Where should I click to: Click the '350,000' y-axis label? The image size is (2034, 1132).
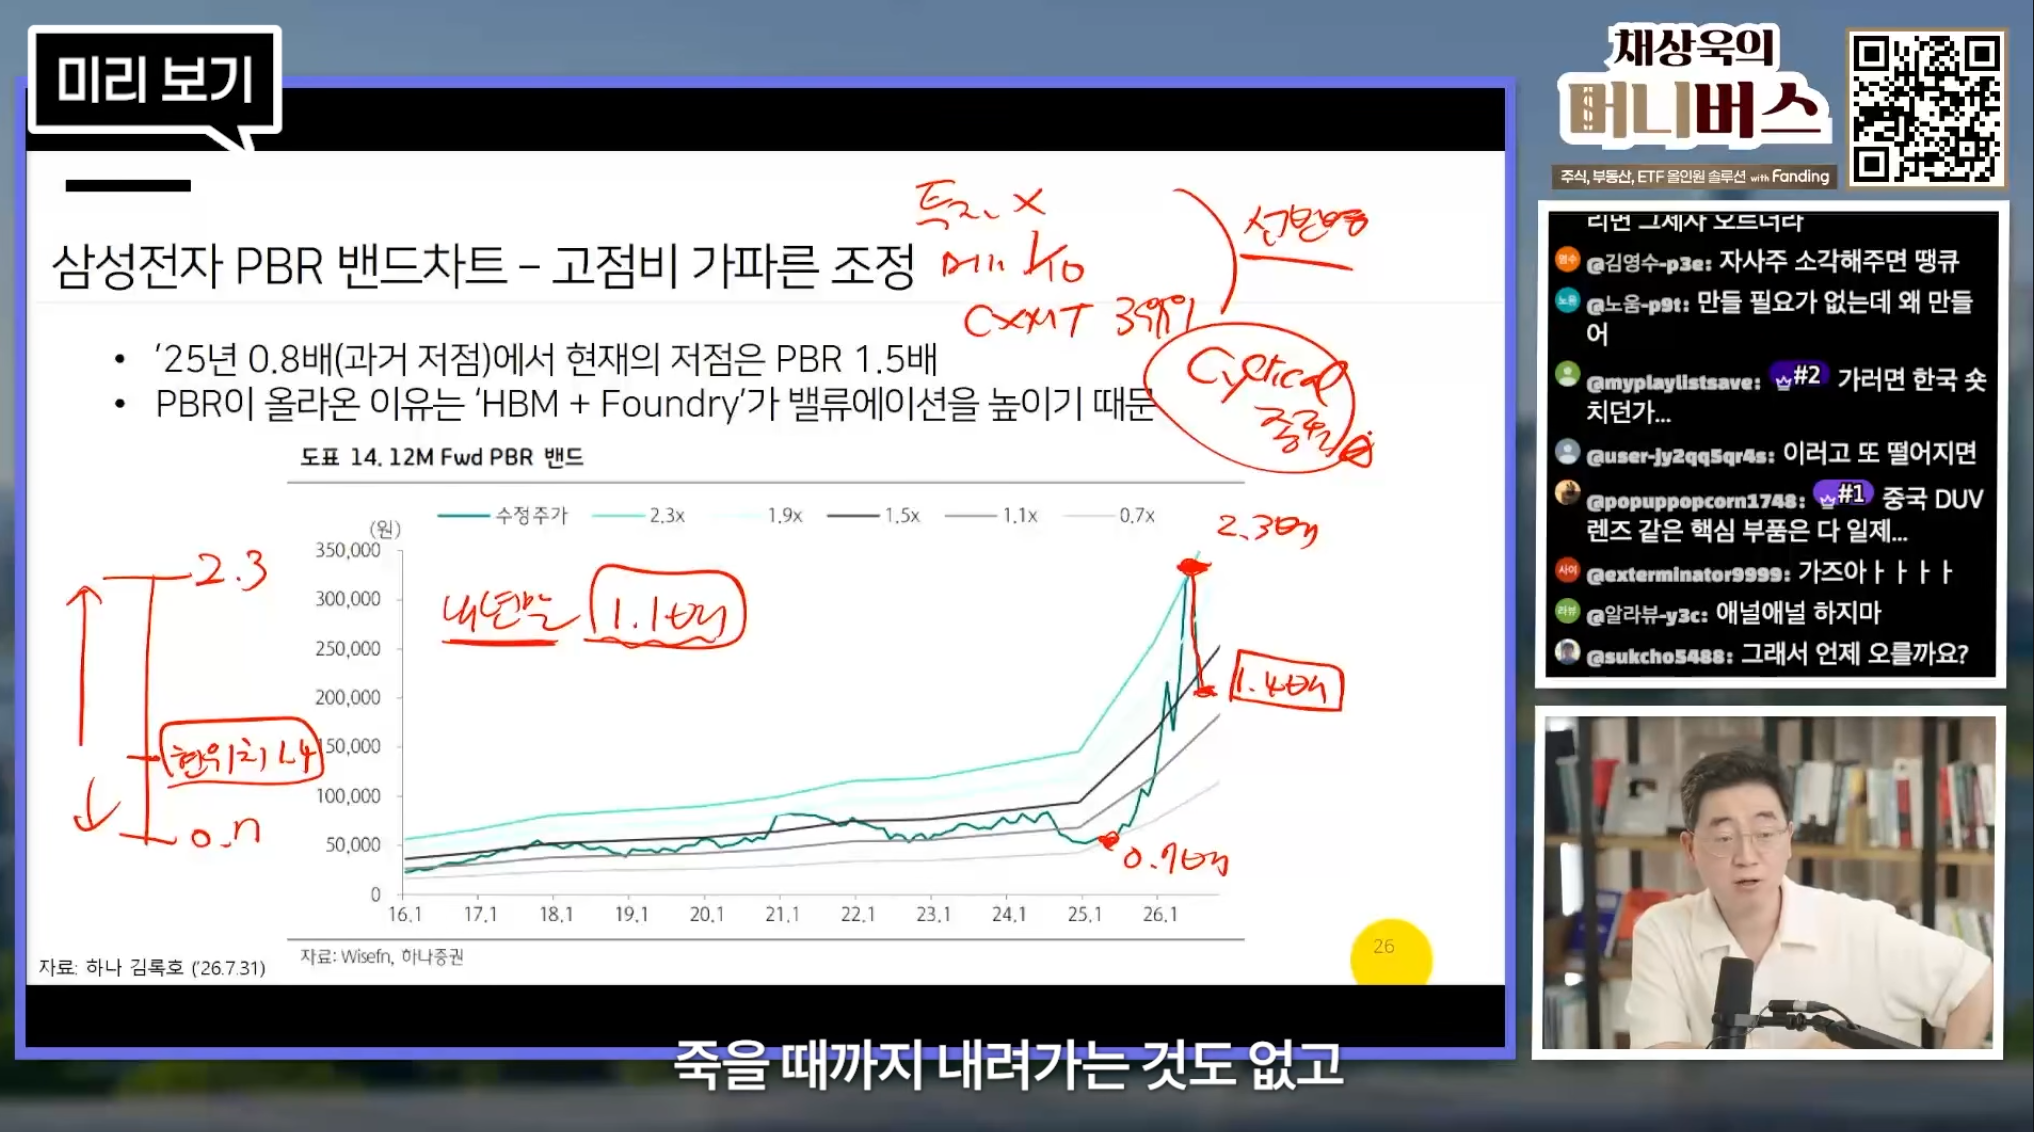(348, 550)
